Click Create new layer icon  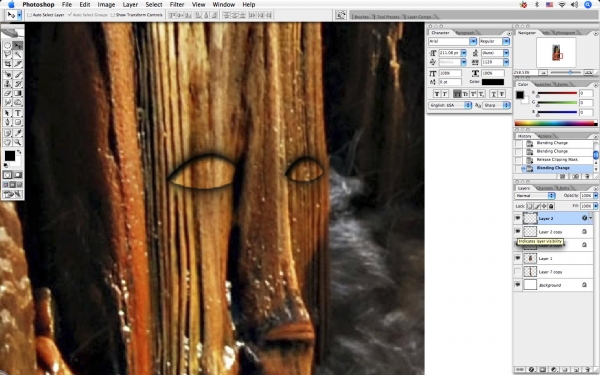coord(576,370)
